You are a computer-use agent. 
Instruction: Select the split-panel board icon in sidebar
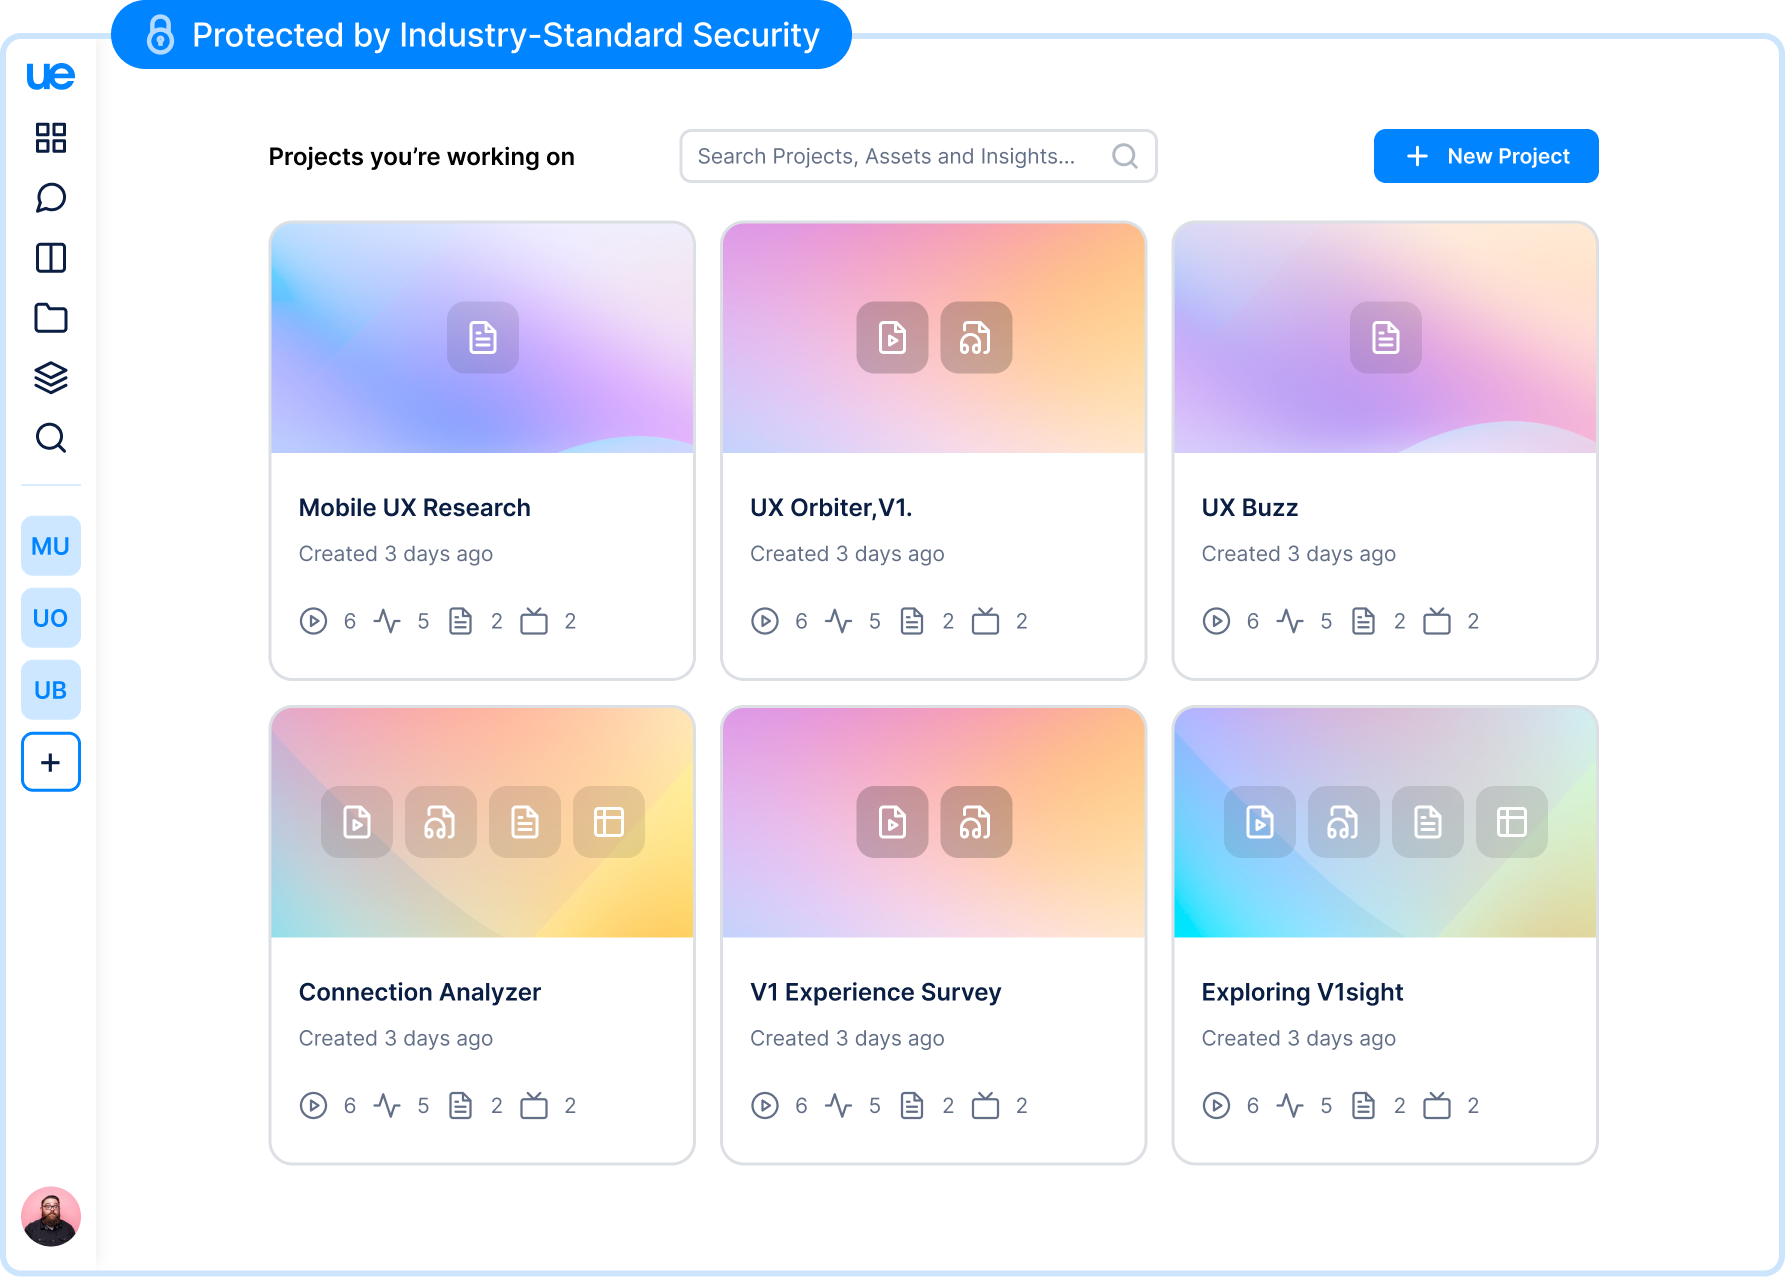[x=51, y=258]
